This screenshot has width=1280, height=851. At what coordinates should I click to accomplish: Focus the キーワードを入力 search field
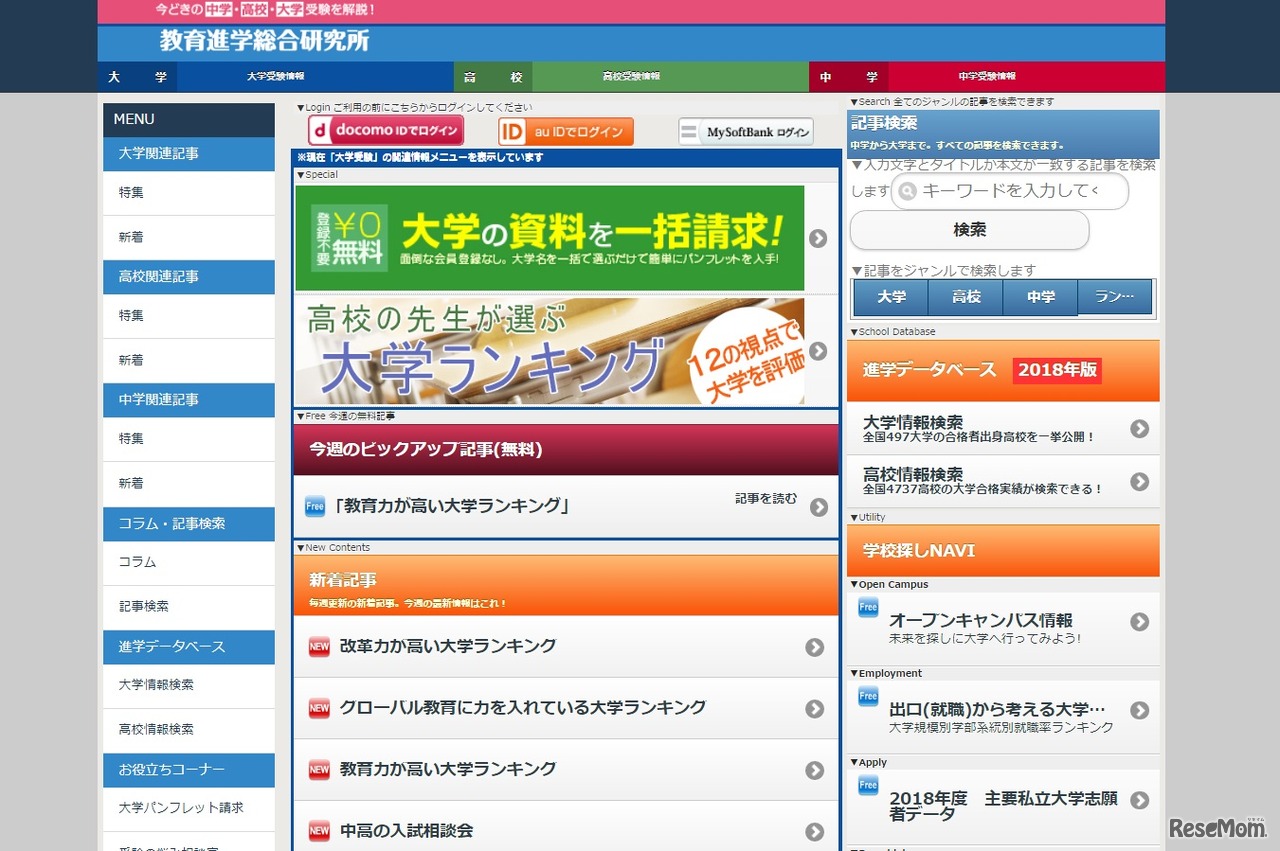[x=1010, y=191]
